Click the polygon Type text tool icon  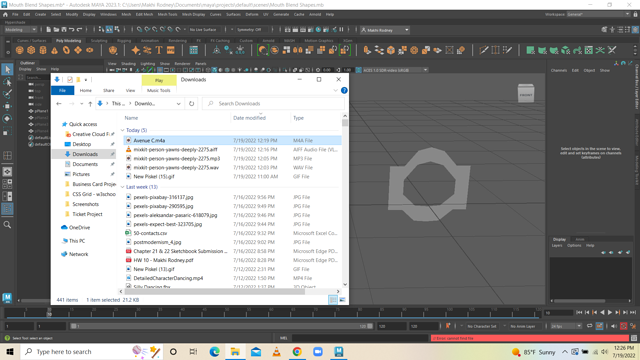click(159, 50)
